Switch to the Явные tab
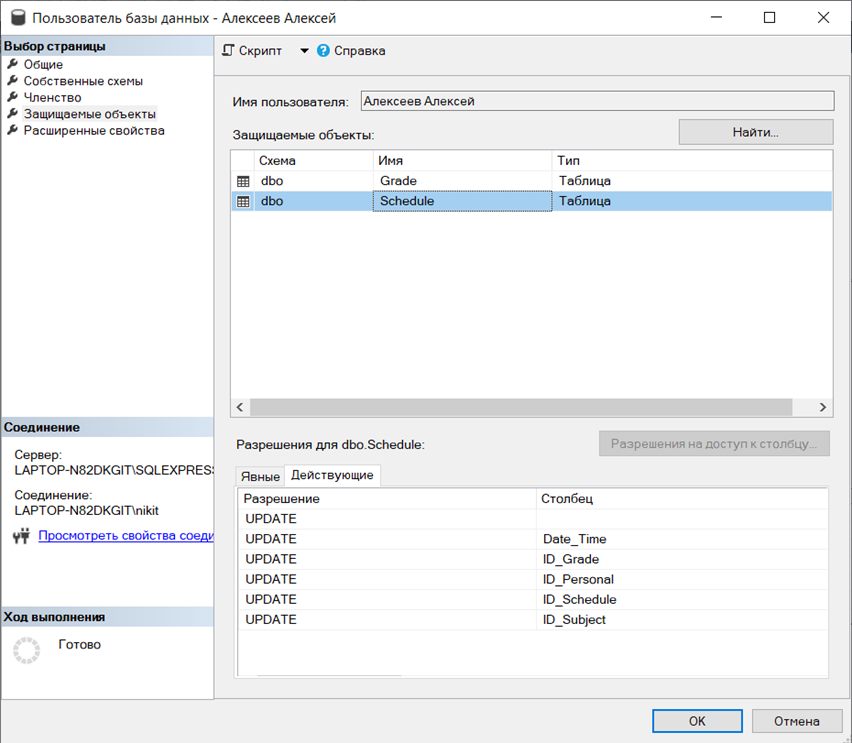 pyautogui.click(x=260, y=476)
